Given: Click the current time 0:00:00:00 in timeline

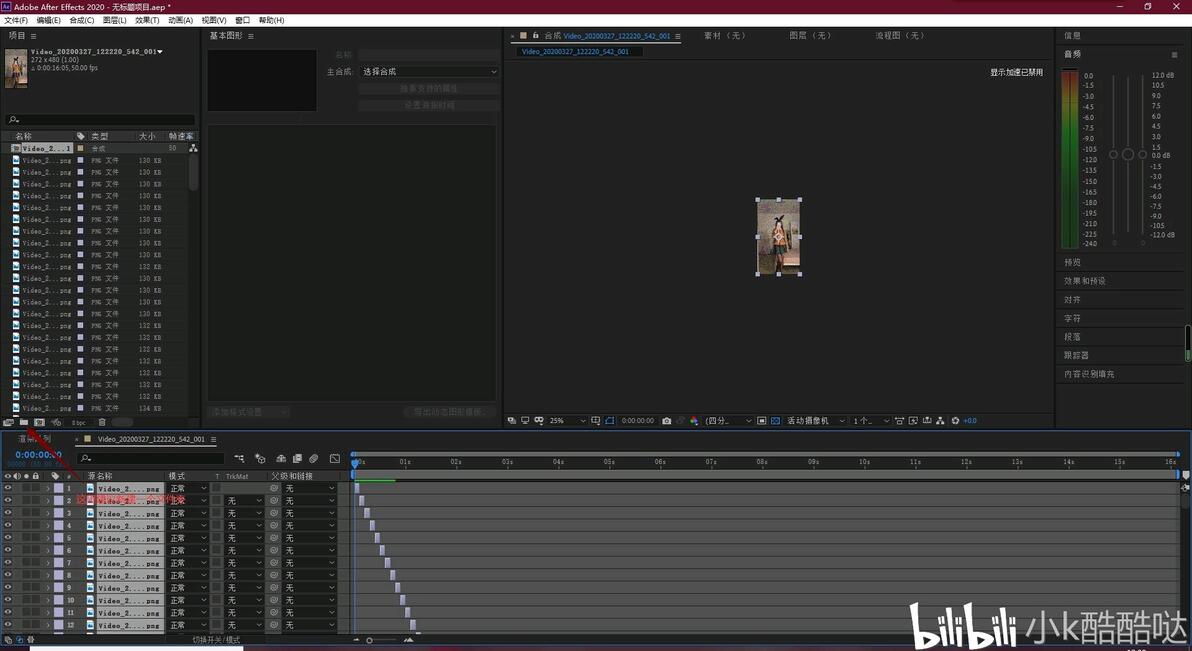Looking at the screenshot, I should tap(39, 455).
